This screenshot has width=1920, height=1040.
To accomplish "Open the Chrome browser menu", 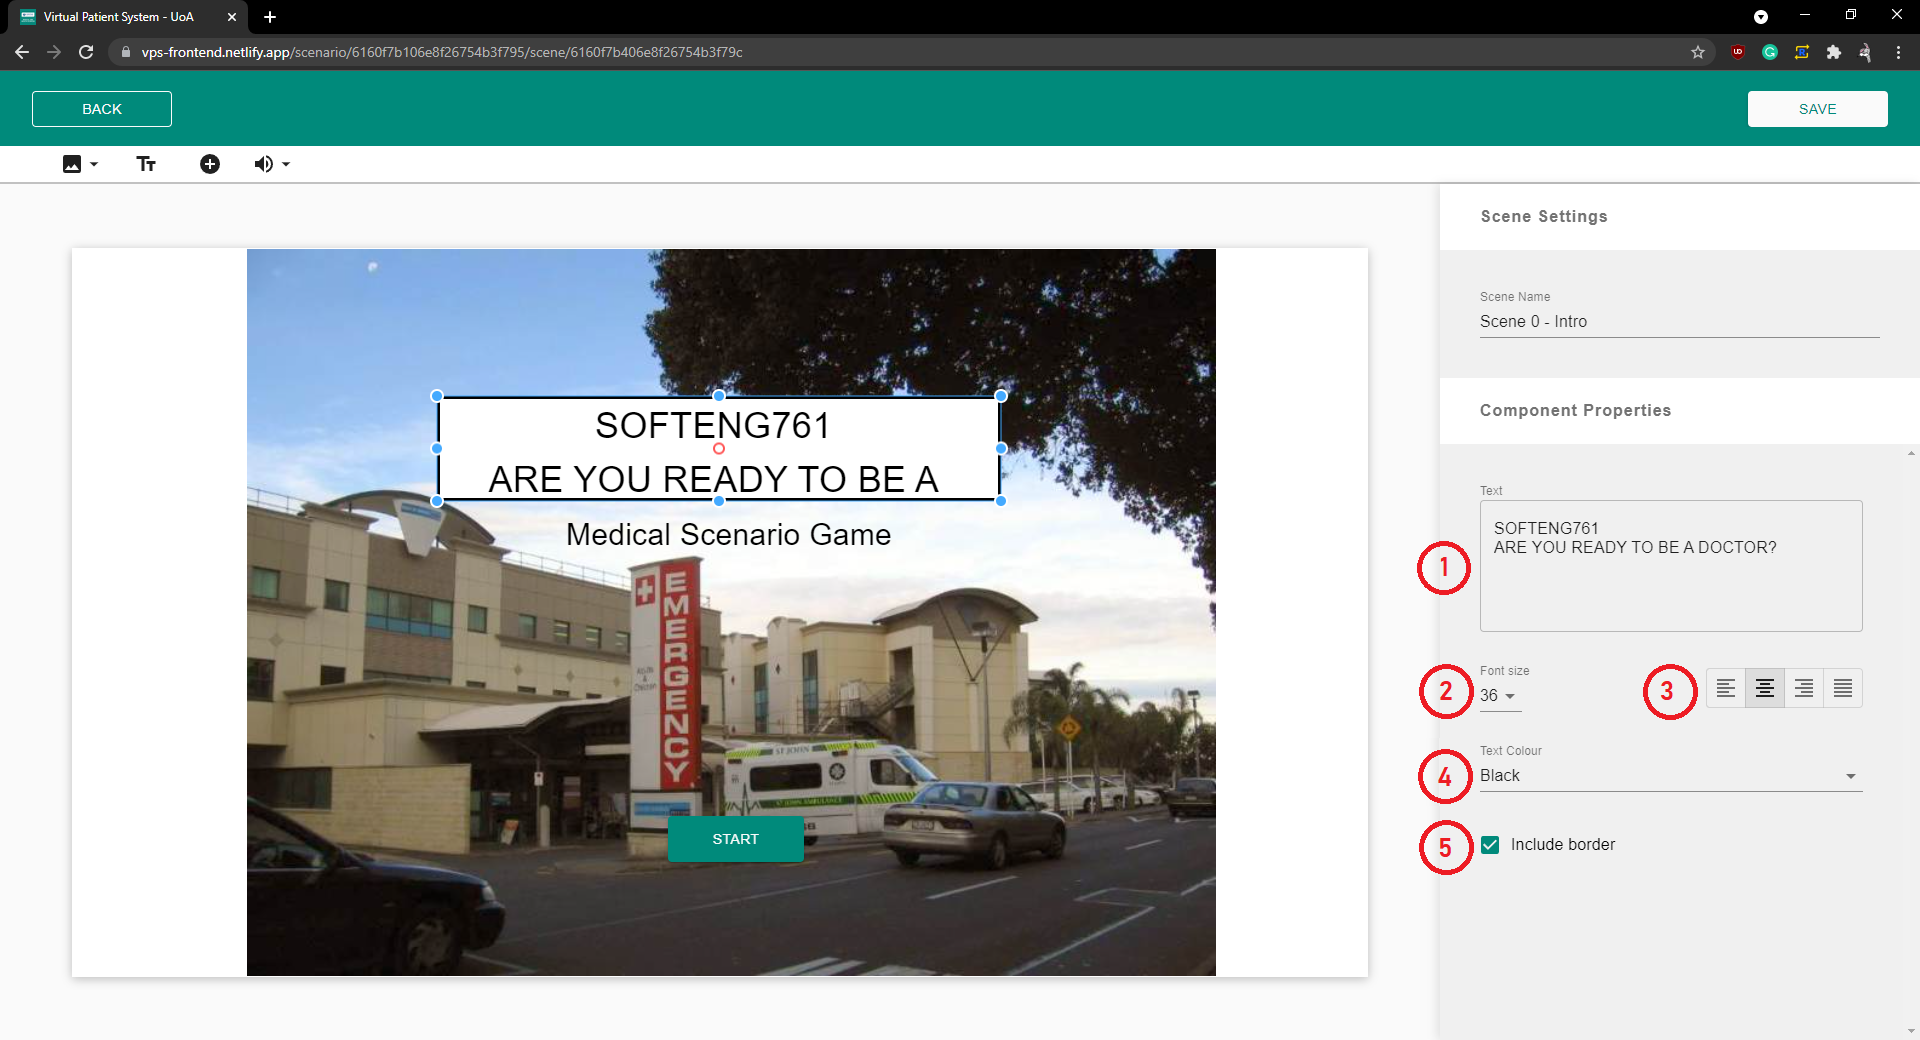I will tap(1898, 52).
